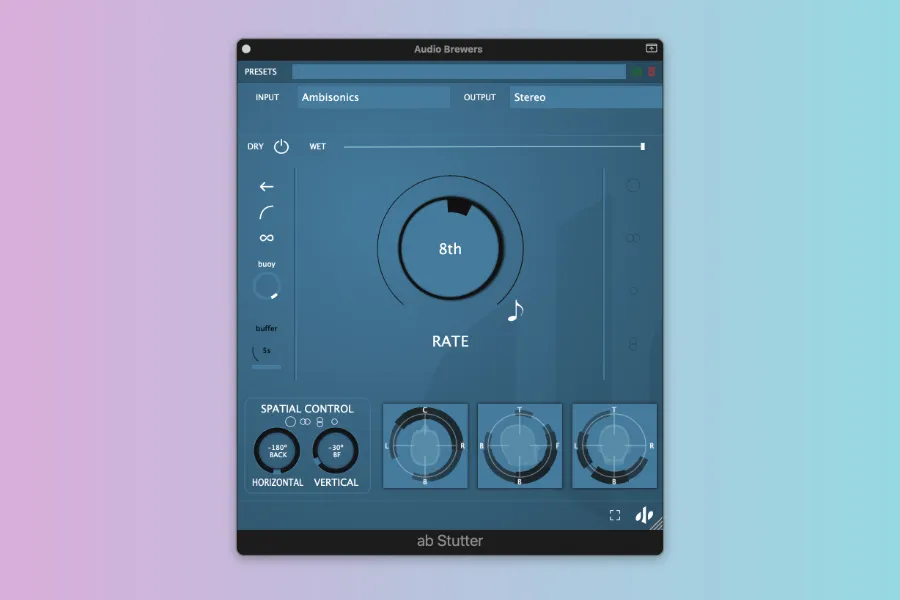Click the reverse arrow icon
This screenshot has height=600, width=900.
pos(266,187)
